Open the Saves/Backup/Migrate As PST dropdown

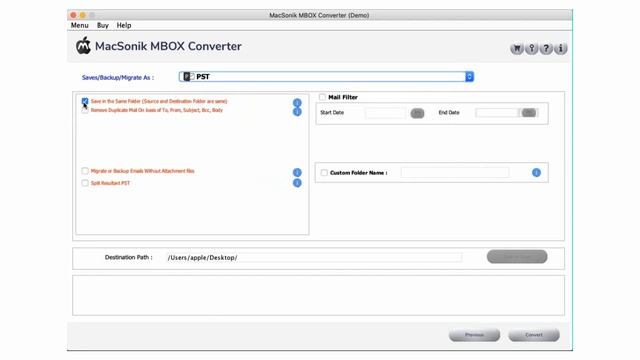pos(326,77)
